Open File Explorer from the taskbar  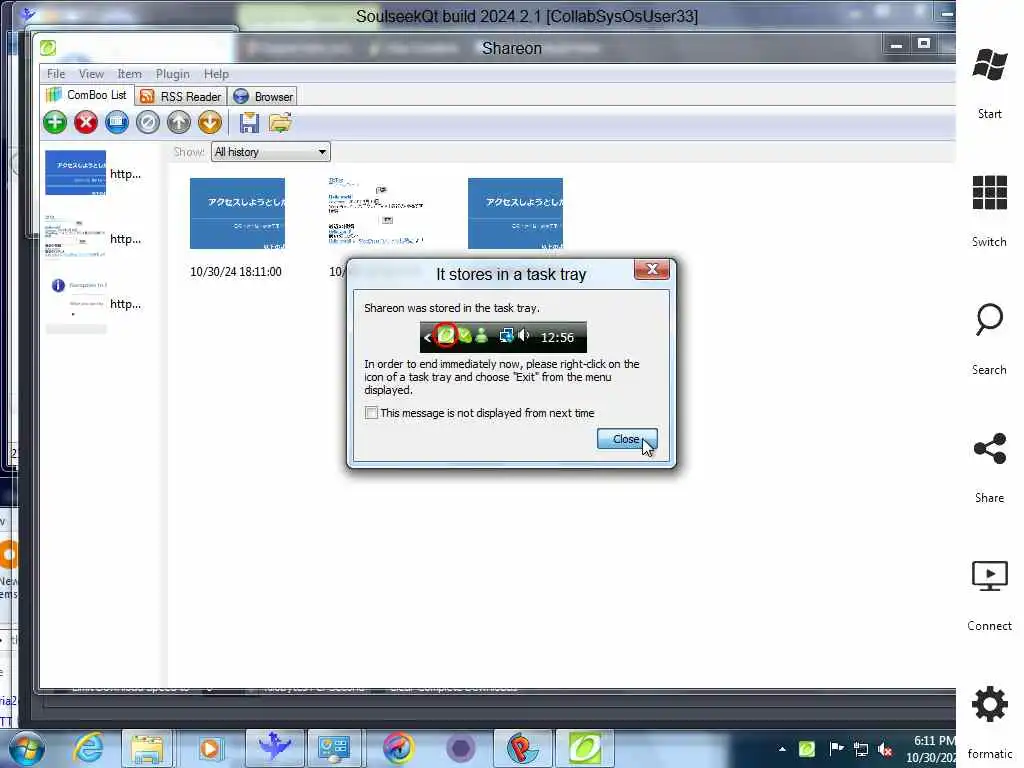pyautogui.click(x=147, y=748)
